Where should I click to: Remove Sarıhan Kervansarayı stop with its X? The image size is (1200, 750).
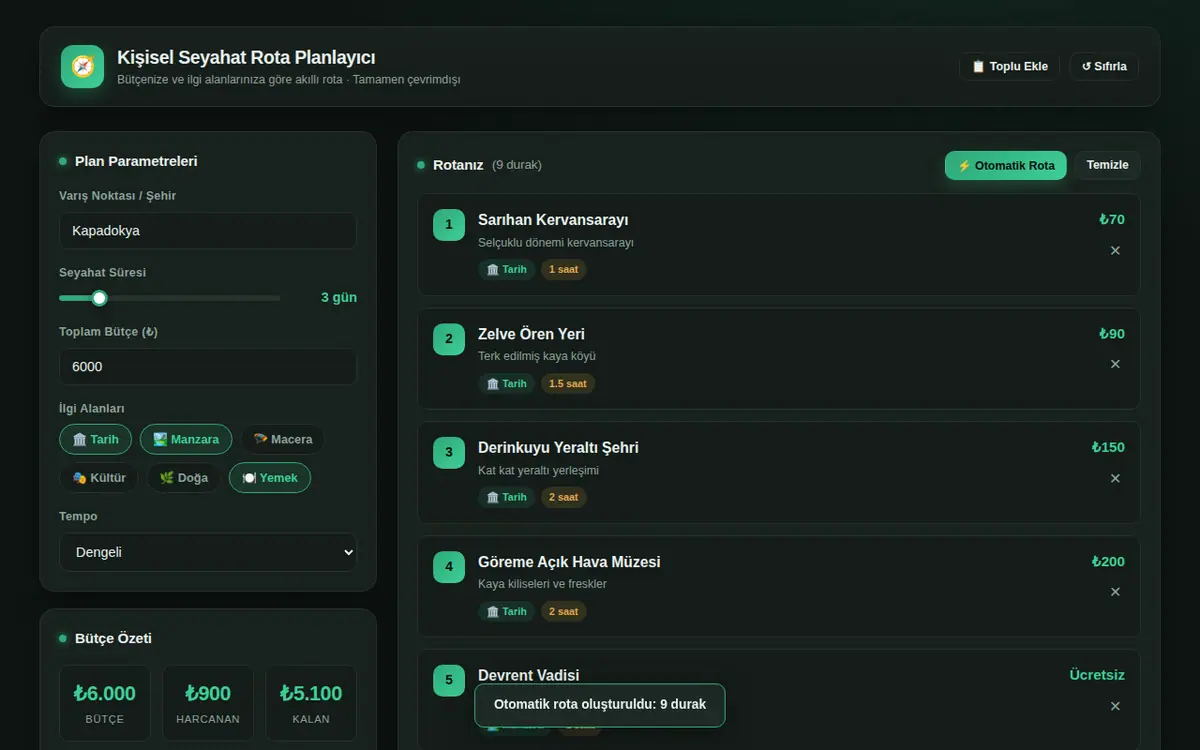[1115, 250]
